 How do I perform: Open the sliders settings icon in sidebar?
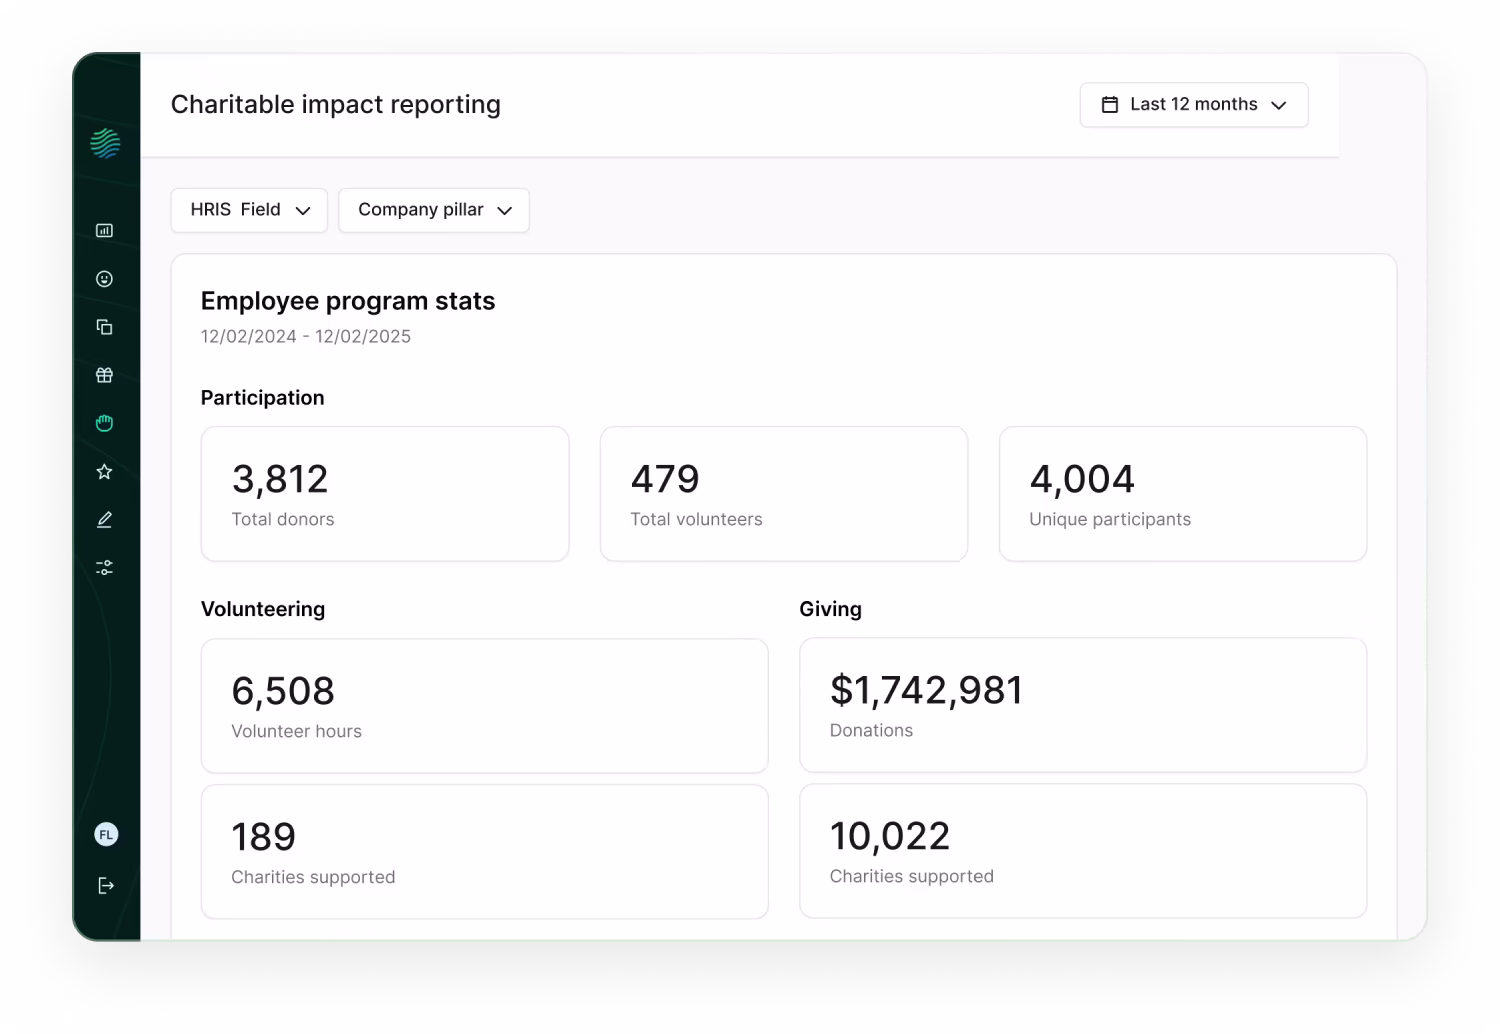click(104, 567)
